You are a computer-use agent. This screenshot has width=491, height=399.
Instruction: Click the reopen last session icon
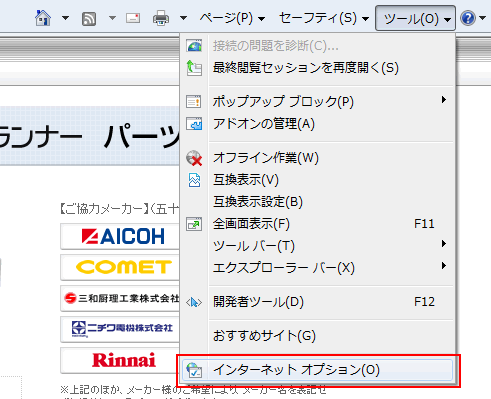[x=194, y=68]
